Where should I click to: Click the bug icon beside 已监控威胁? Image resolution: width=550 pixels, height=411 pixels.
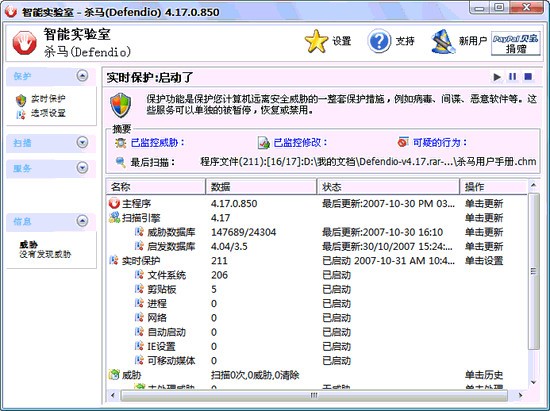[x=120, y=143]
